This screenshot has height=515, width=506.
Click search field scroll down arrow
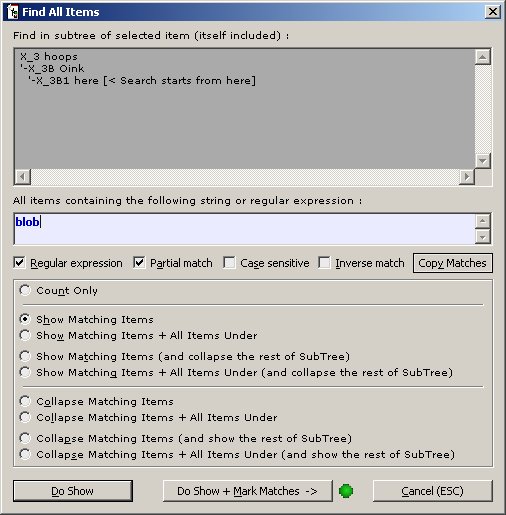tap(483, 237)
